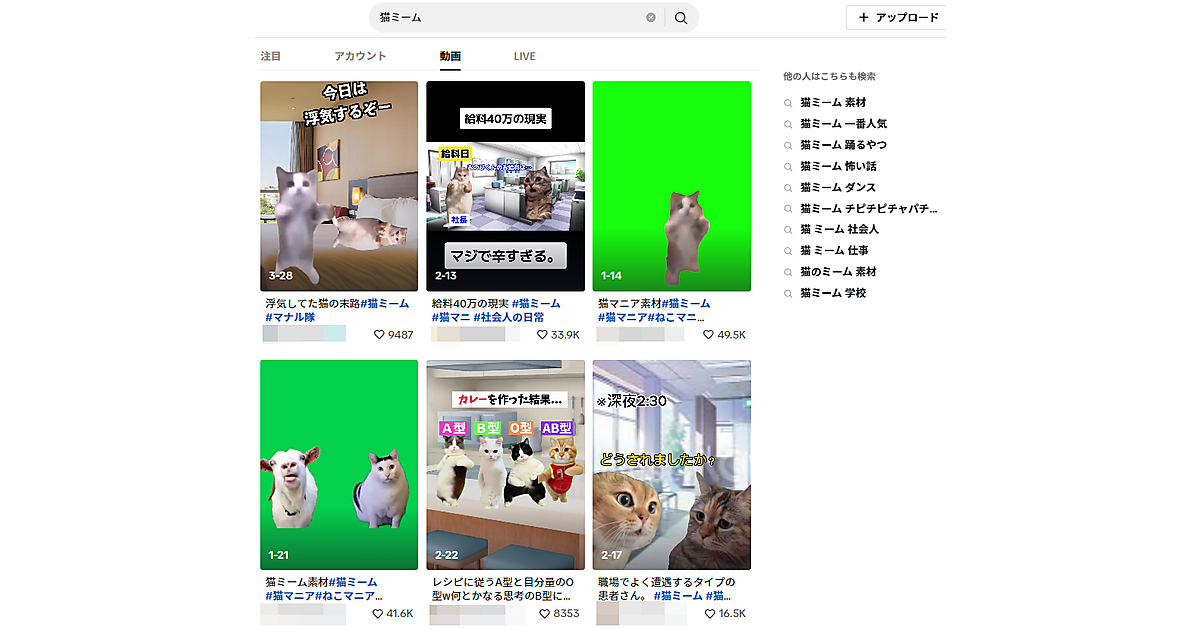Open the #社会人の日常 hashtag link
The height and width of the screenshot is (630, 1200).
pyautogui.click(x=514, y=318)
